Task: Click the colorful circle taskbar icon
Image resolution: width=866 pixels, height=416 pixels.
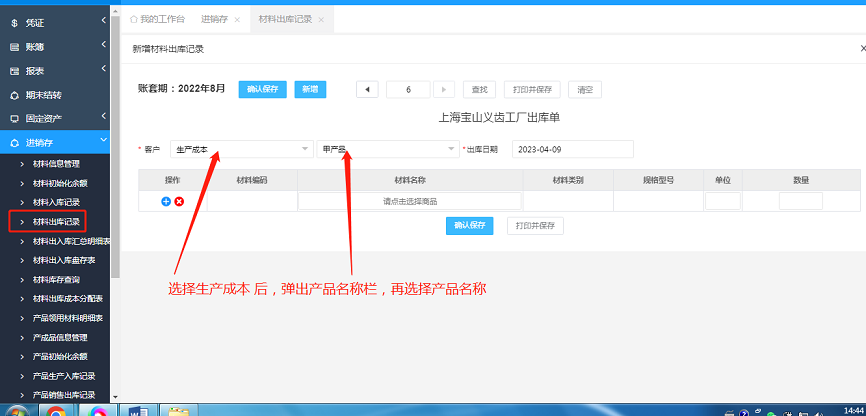Action: [96, 412]
